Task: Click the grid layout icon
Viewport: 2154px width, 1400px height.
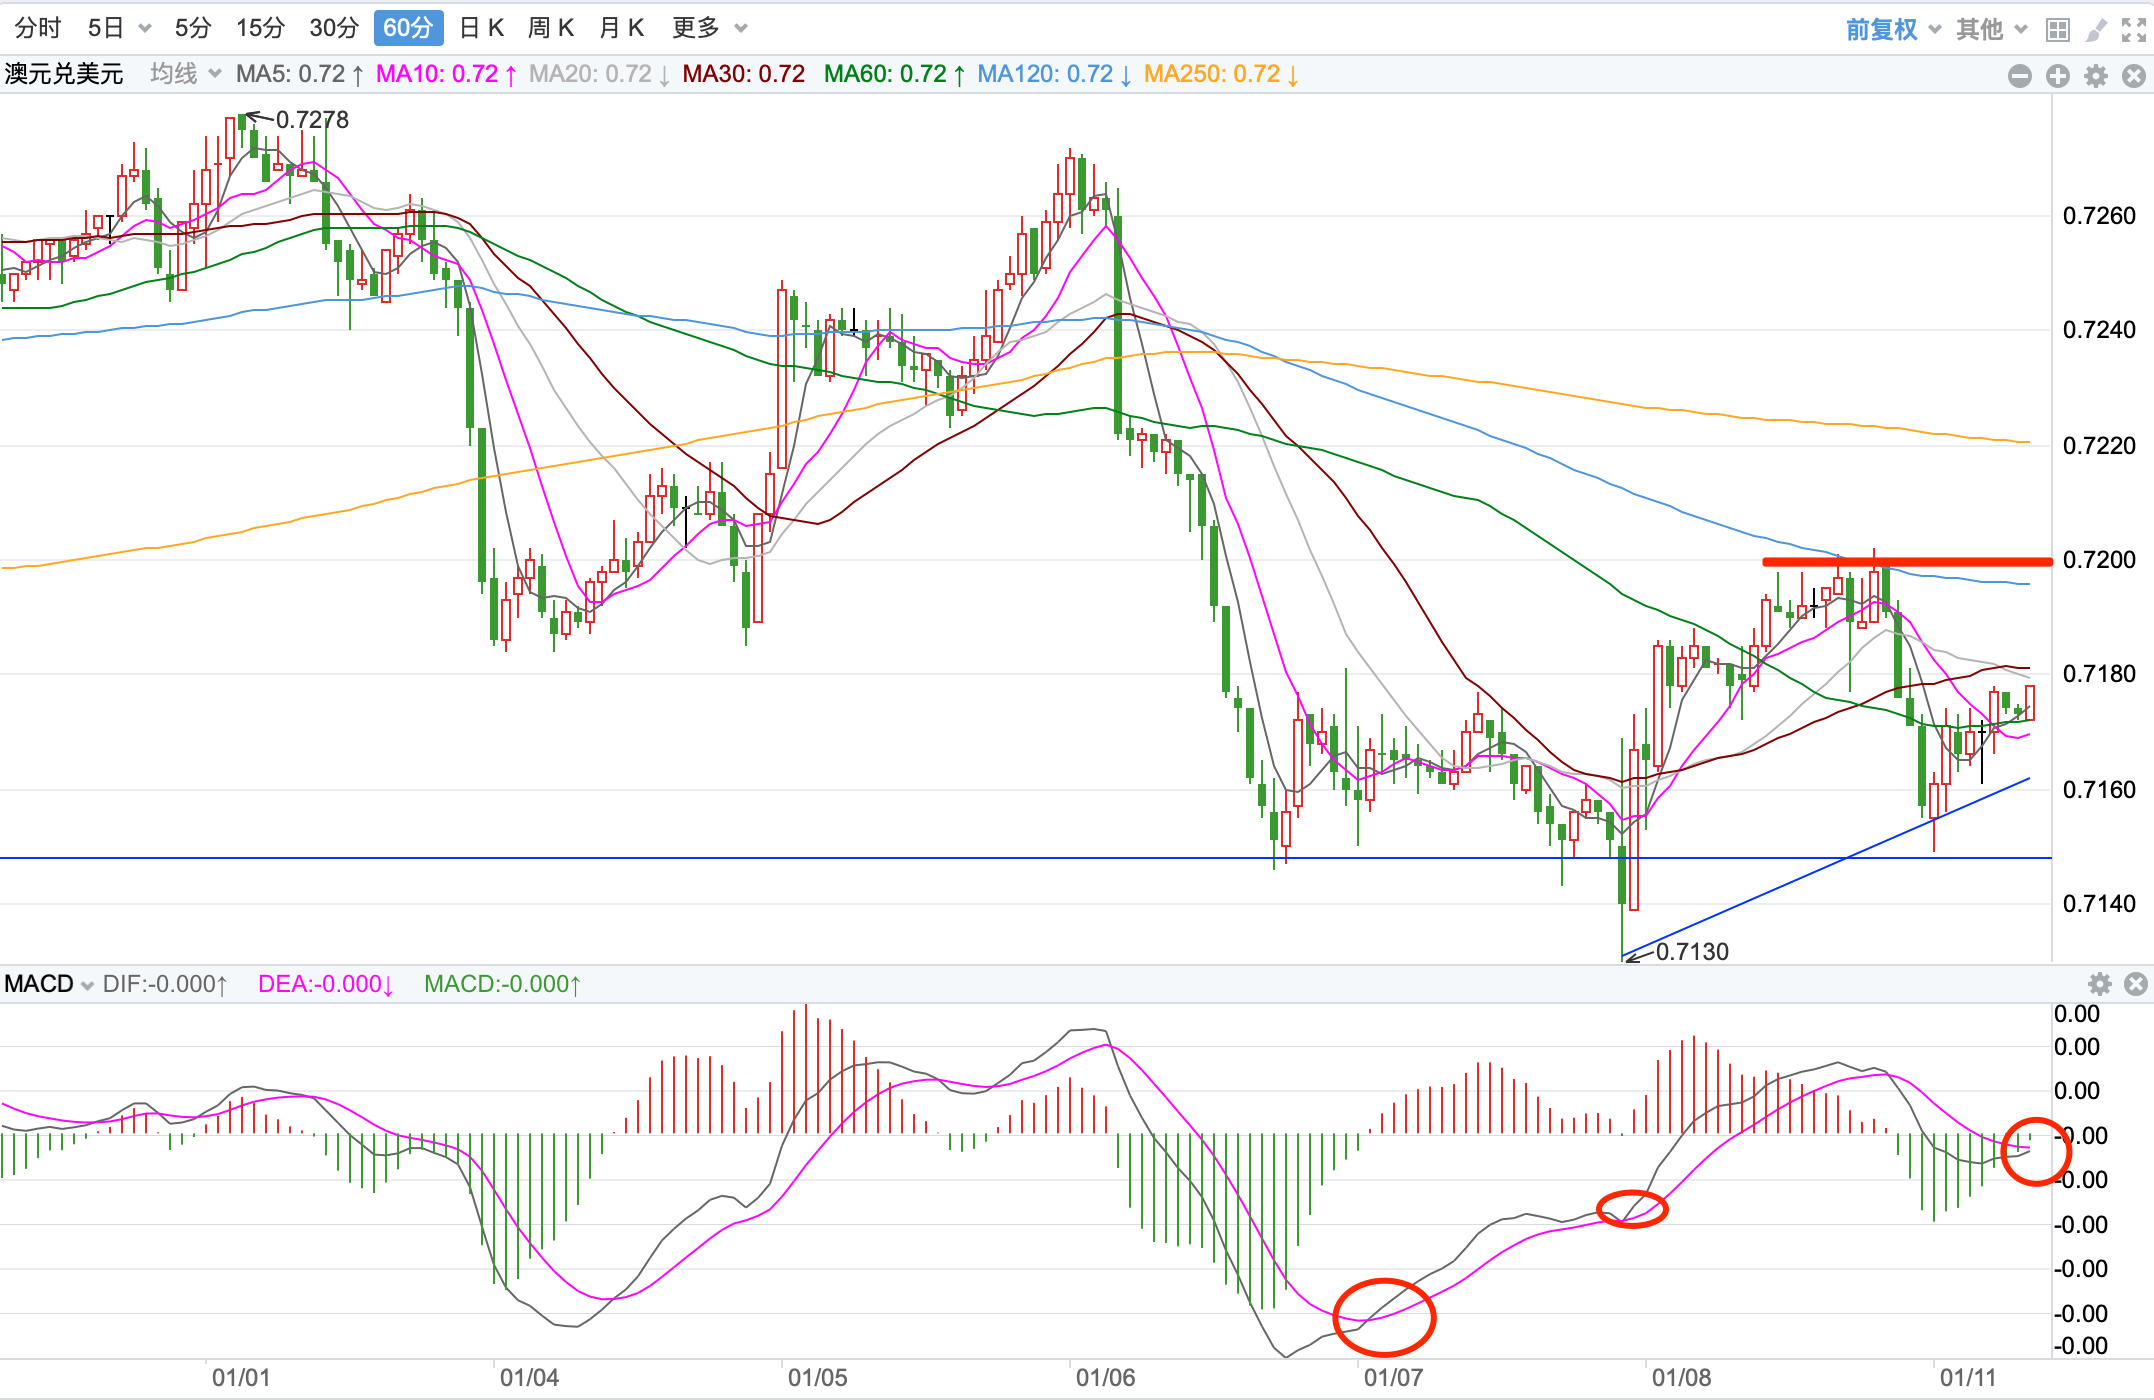Action: pos(2057,30)
